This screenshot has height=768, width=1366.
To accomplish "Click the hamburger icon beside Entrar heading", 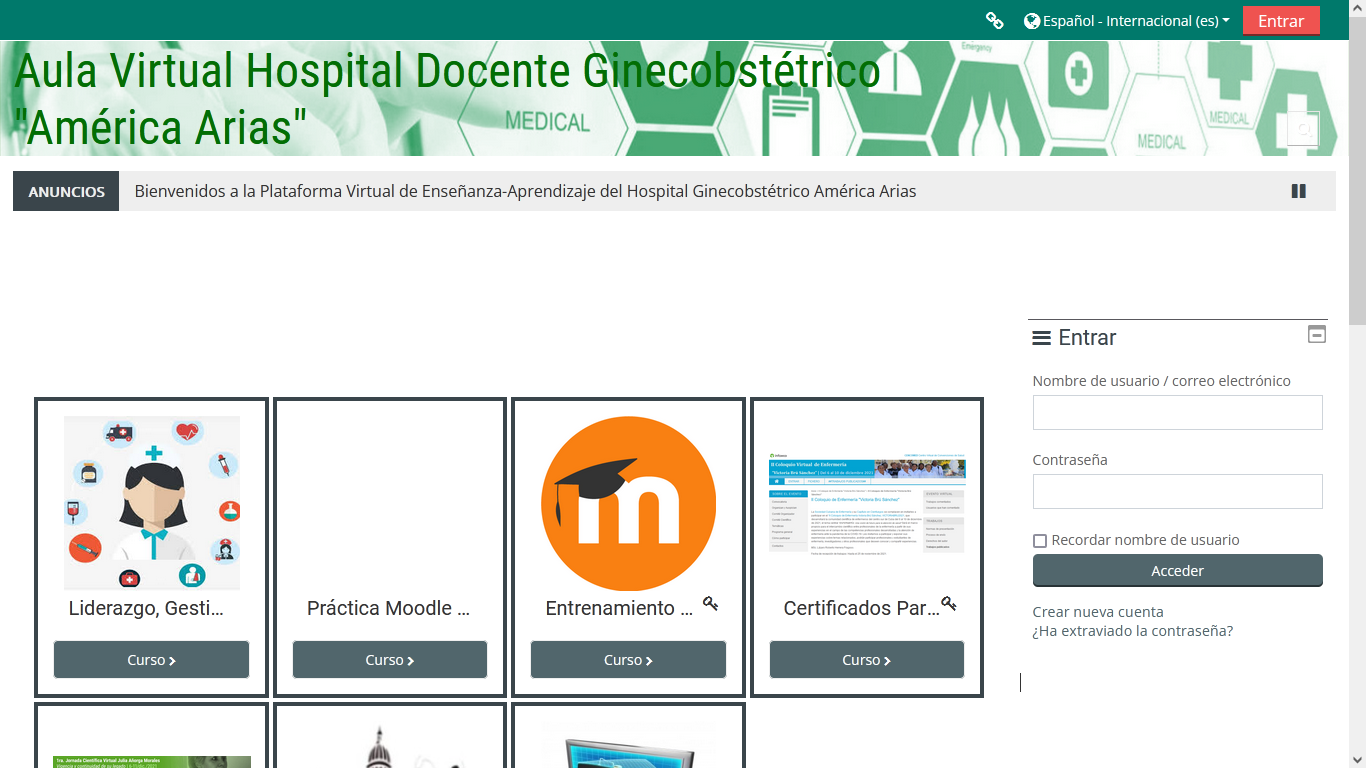I will [x=1041, y=338].
